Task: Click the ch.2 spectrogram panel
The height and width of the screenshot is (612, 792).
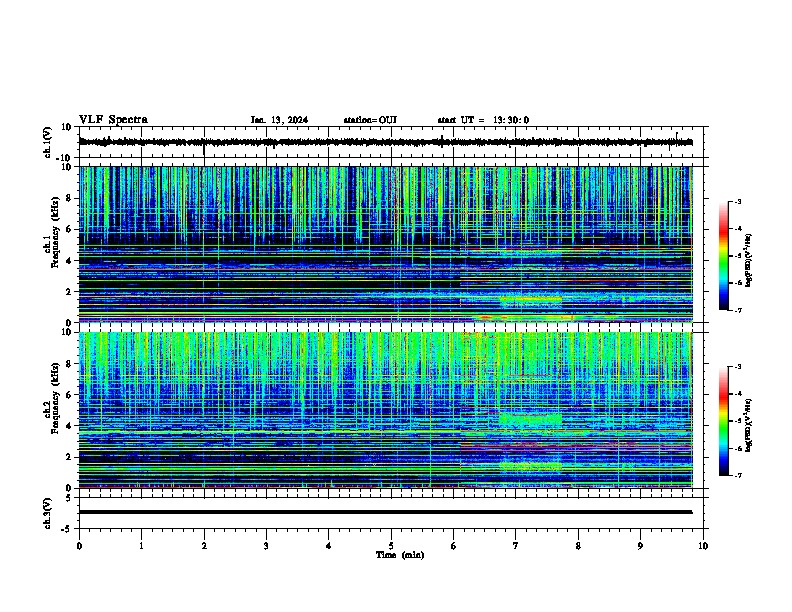Action: [x=385, y=410]
